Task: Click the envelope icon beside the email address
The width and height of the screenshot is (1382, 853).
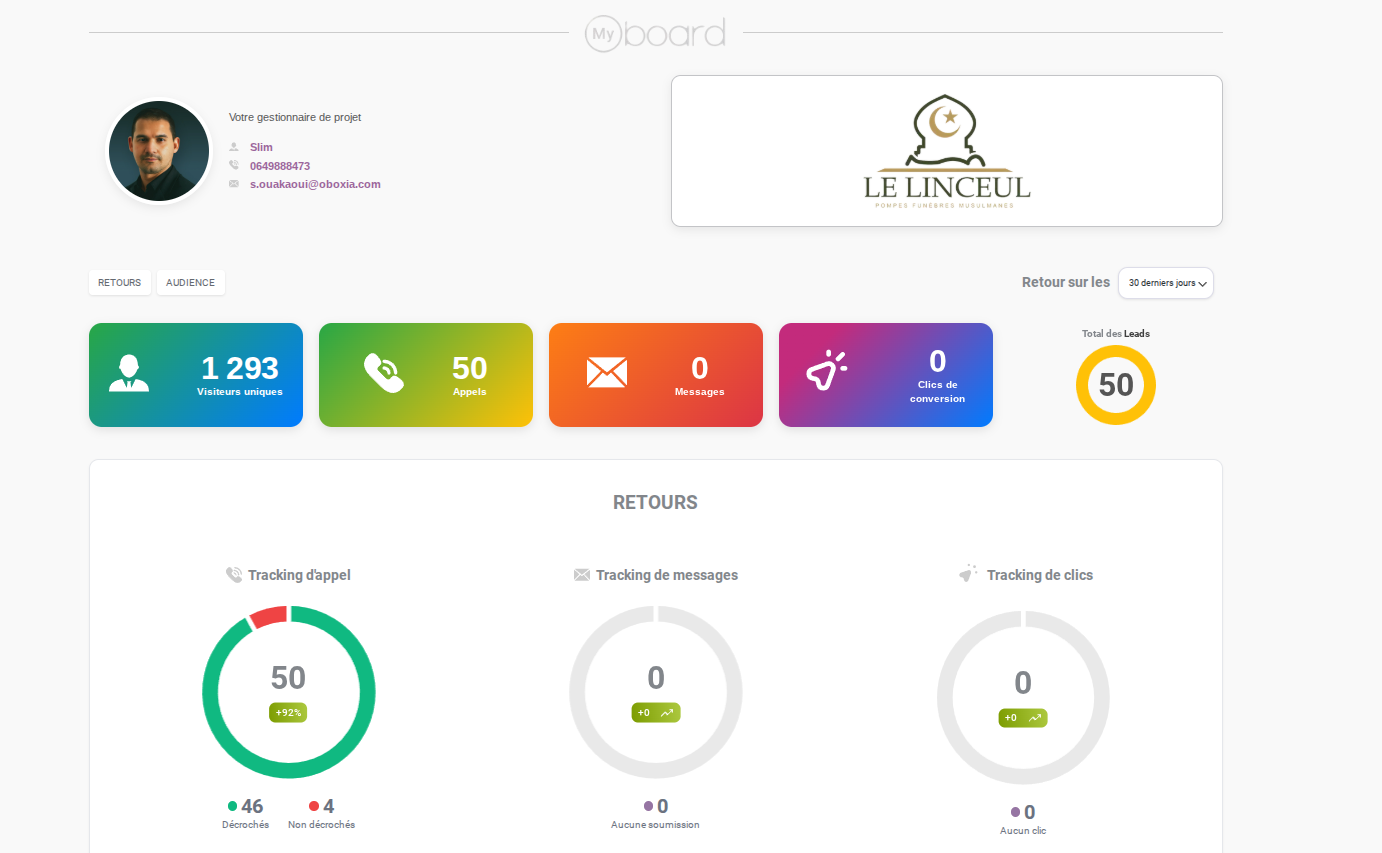Action: click(234, 184)
